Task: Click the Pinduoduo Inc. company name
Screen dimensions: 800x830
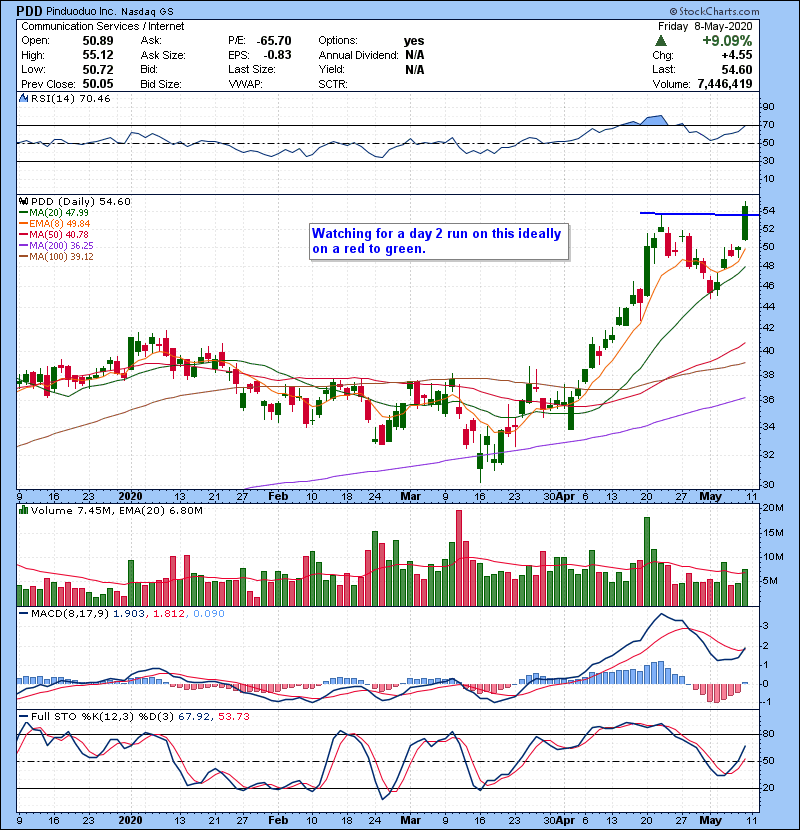Action: [x=80, y=11]
